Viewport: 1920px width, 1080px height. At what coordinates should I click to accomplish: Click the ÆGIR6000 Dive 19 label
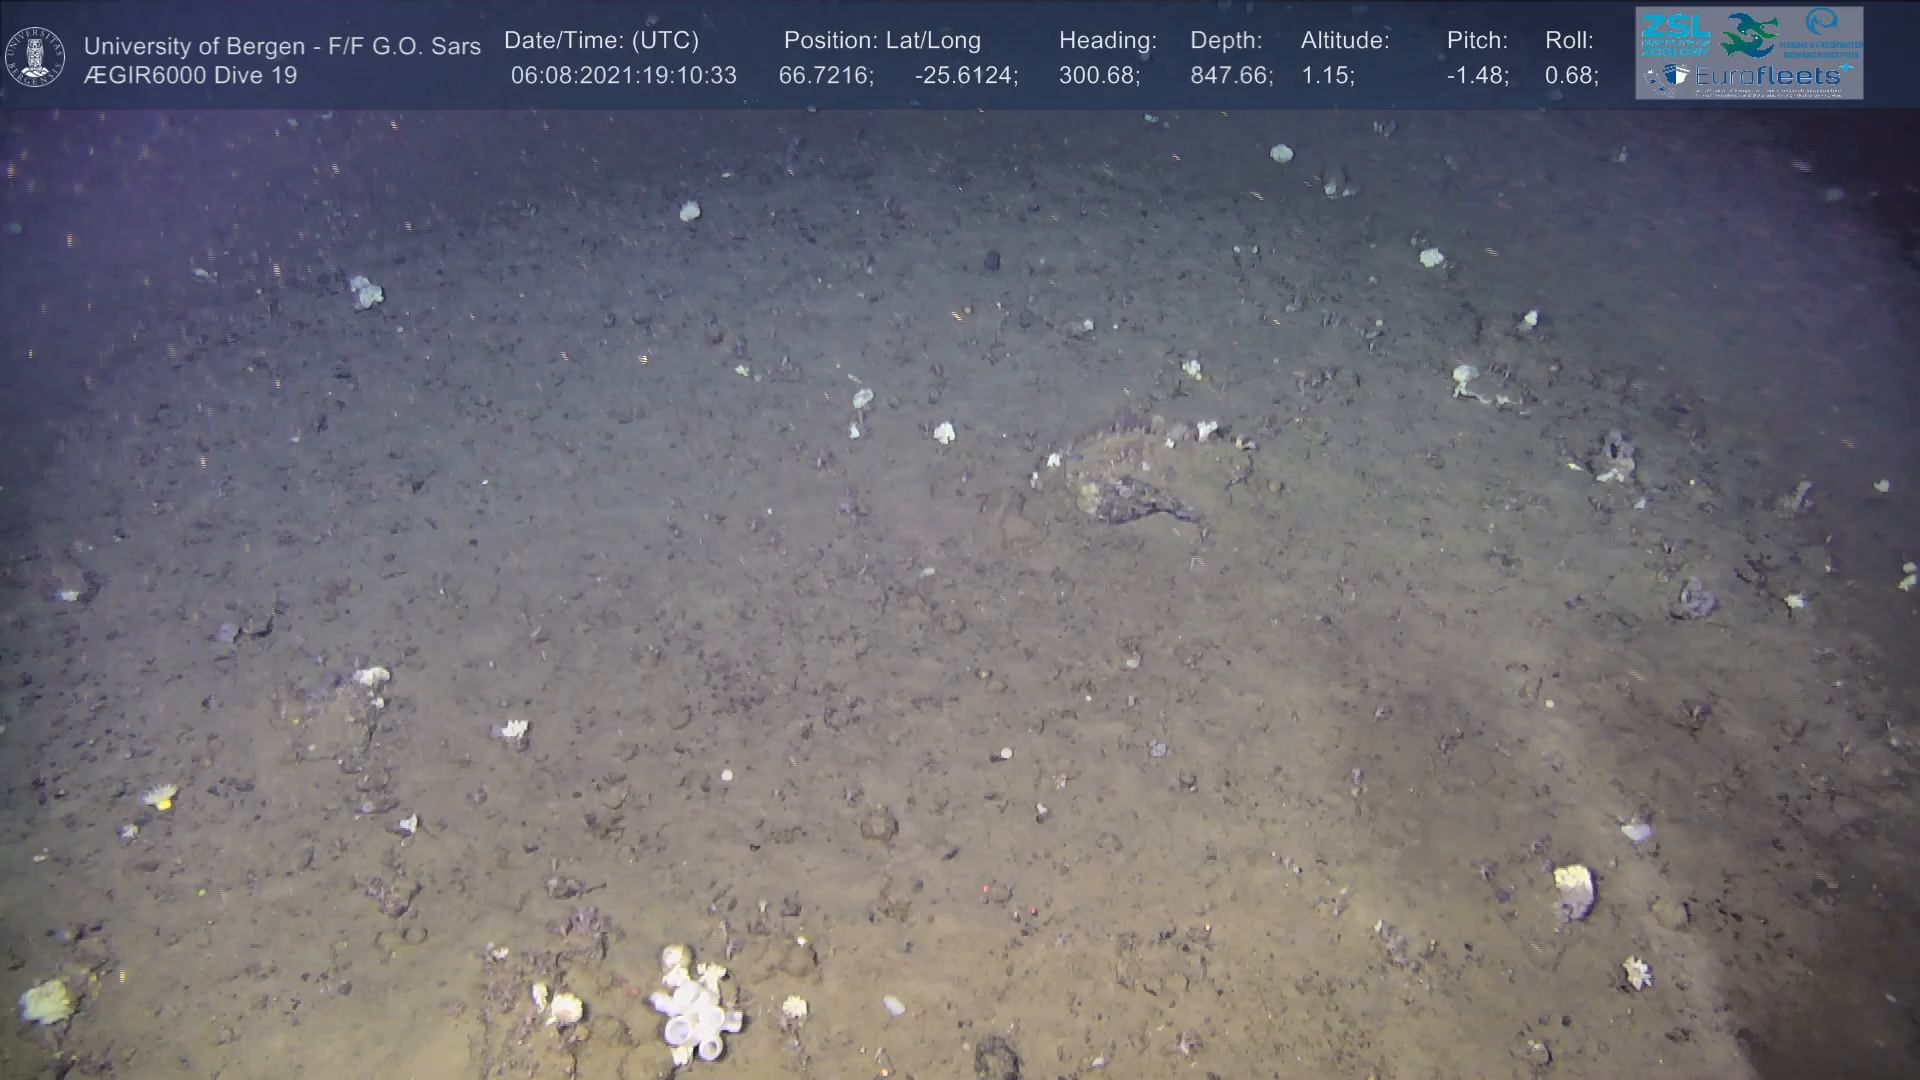click(190, 76)
